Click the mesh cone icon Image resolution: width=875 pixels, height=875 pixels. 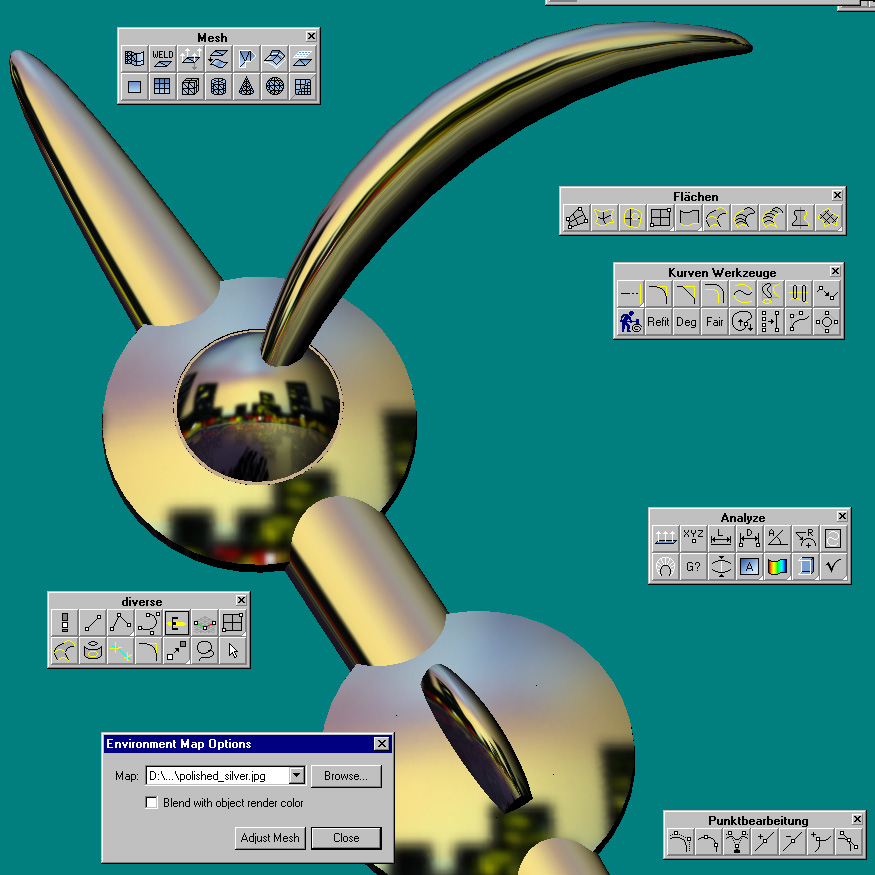[x=246, y=86]
